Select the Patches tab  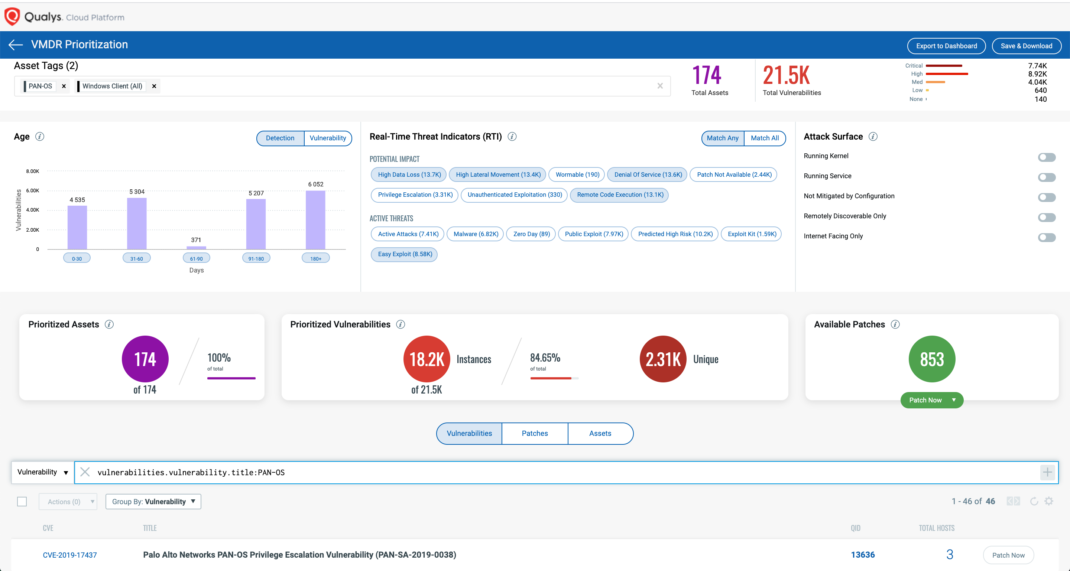(x=534, y=433)
